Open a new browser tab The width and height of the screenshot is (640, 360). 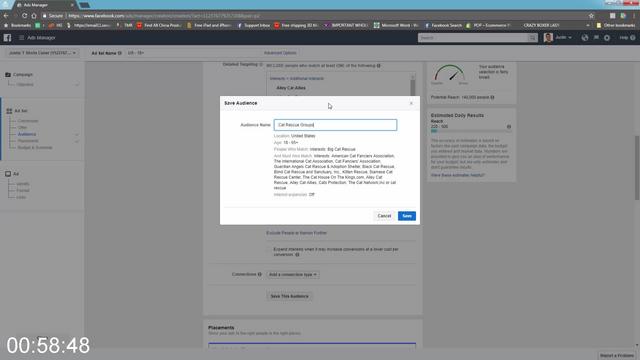click(84, 5)
